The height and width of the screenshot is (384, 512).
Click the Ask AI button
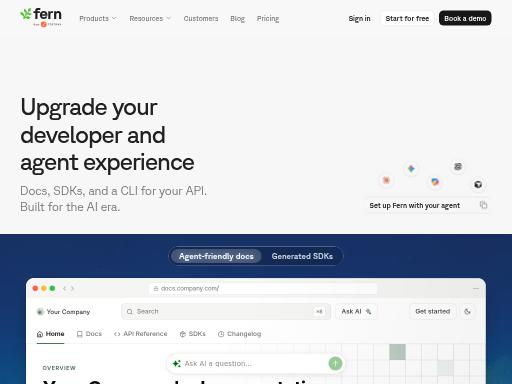[x=356, y=311]
